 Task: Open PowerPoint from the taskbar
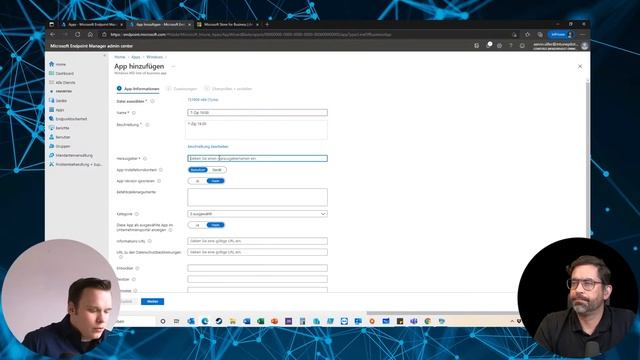pyautogui.click(x=274, y=321)
